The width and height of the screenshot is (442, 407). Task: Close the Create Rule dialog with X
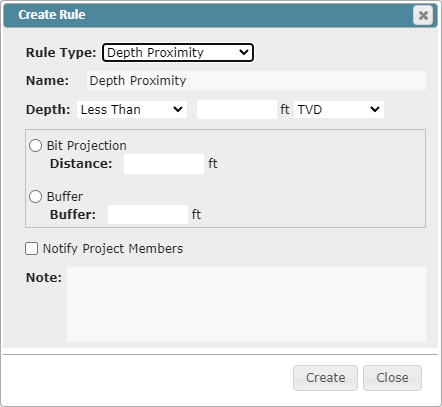click(x=423, y=15)
